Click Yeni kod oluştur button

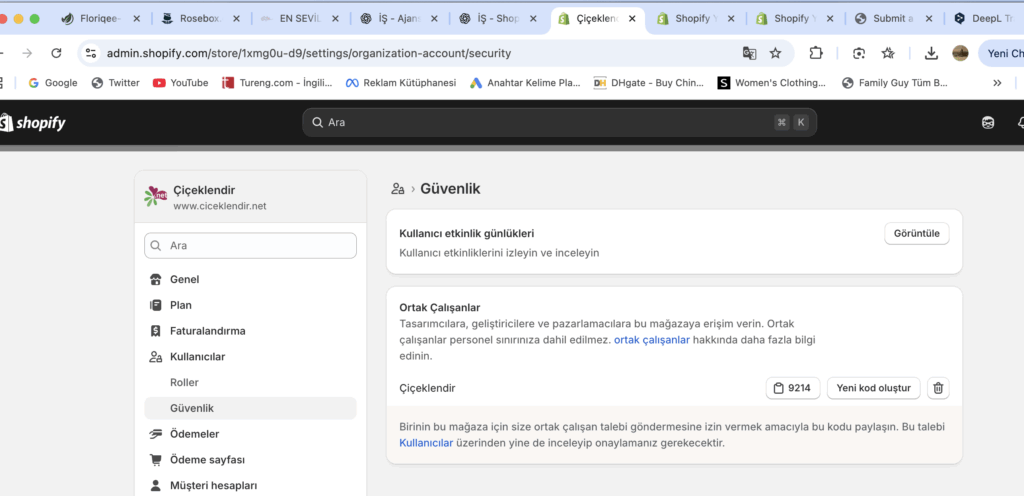[x=874, y=388]
